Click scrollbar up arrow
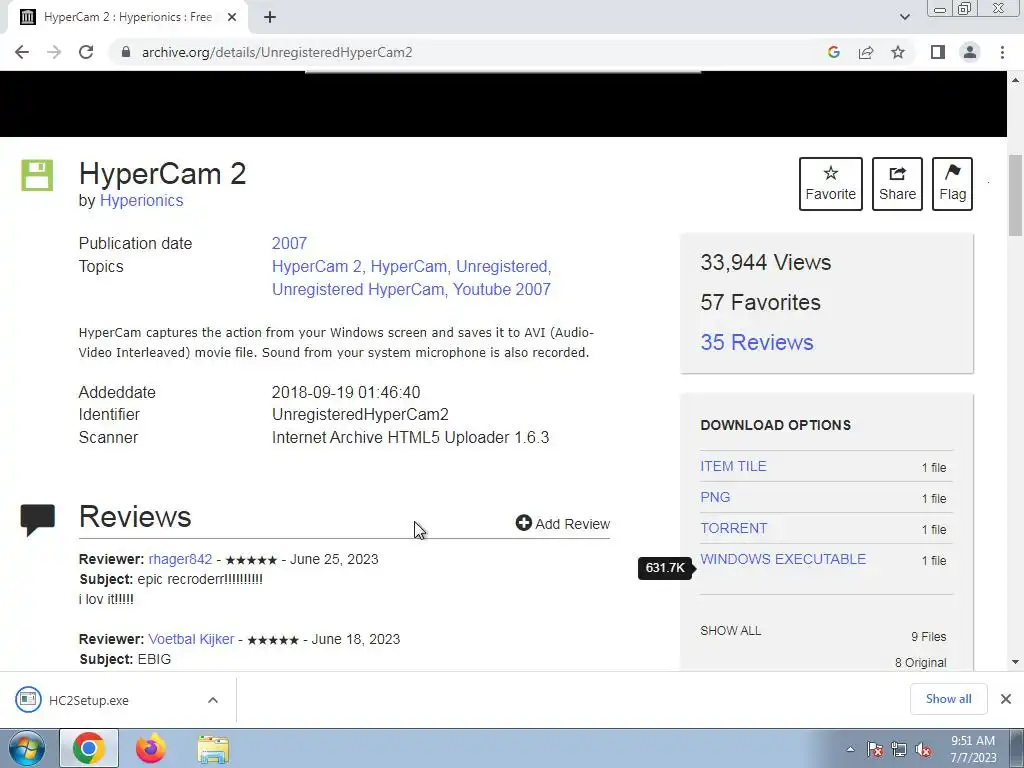 [1016, 80]
